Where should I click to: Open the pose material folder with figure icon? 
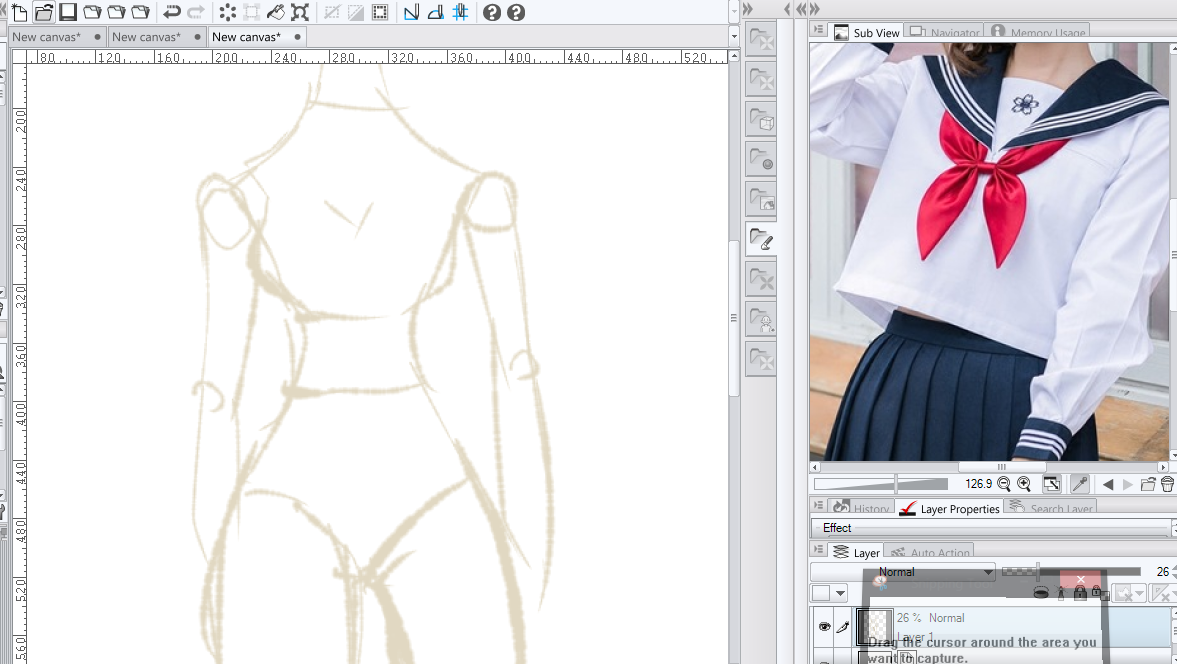[x=761, y=320]
